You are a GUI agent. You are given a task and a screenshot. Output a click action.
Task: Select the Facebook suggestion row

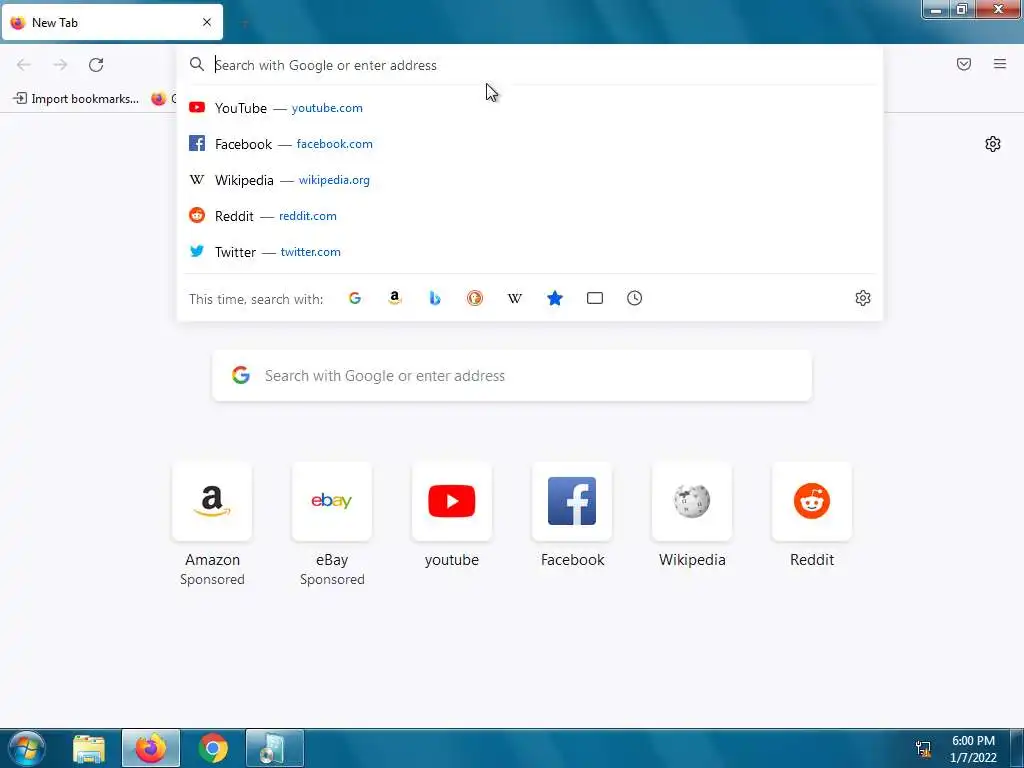point(530,144)
